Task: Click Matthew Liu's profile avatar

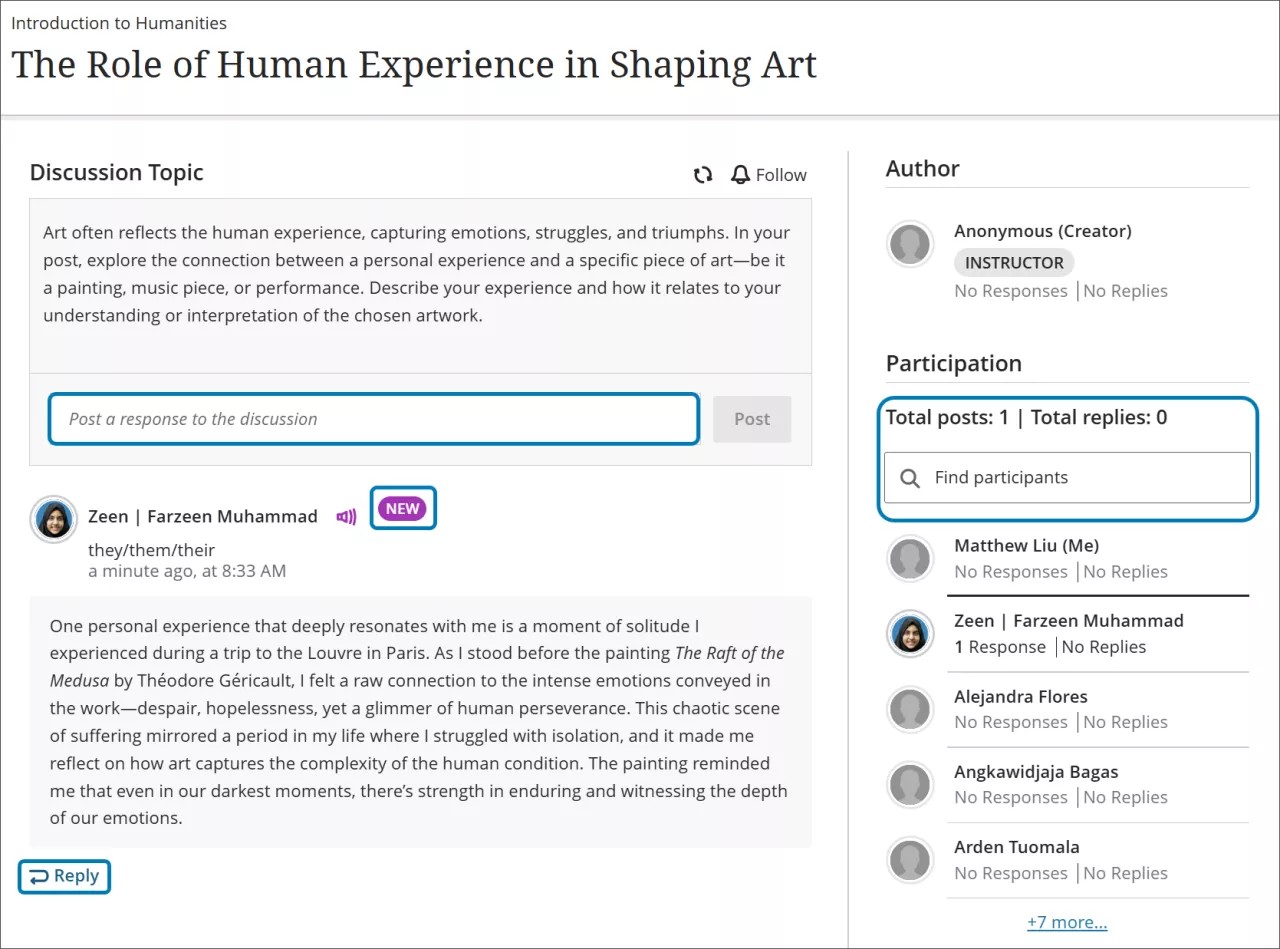Action: (910, 559)
